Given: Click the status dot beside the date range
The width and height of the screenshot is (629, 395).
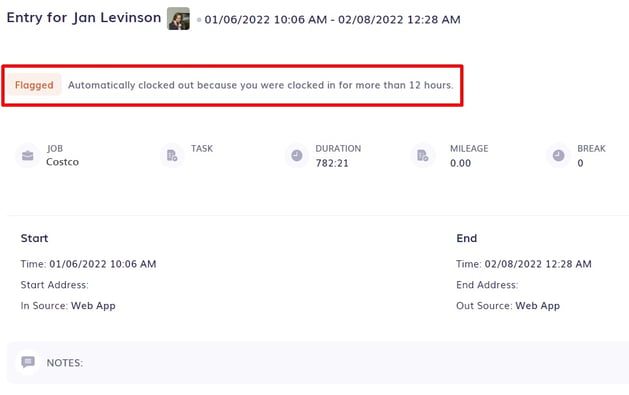Looking at the screenshot, I should 199,20.
